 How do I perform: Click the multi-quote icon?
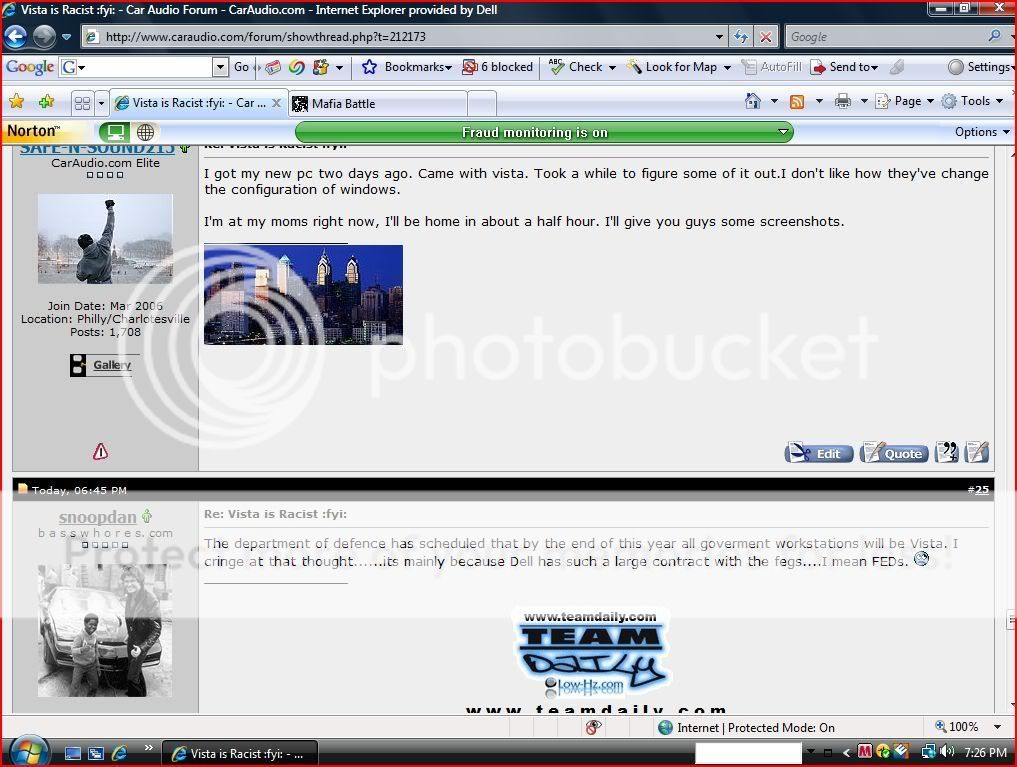point(946,452)
